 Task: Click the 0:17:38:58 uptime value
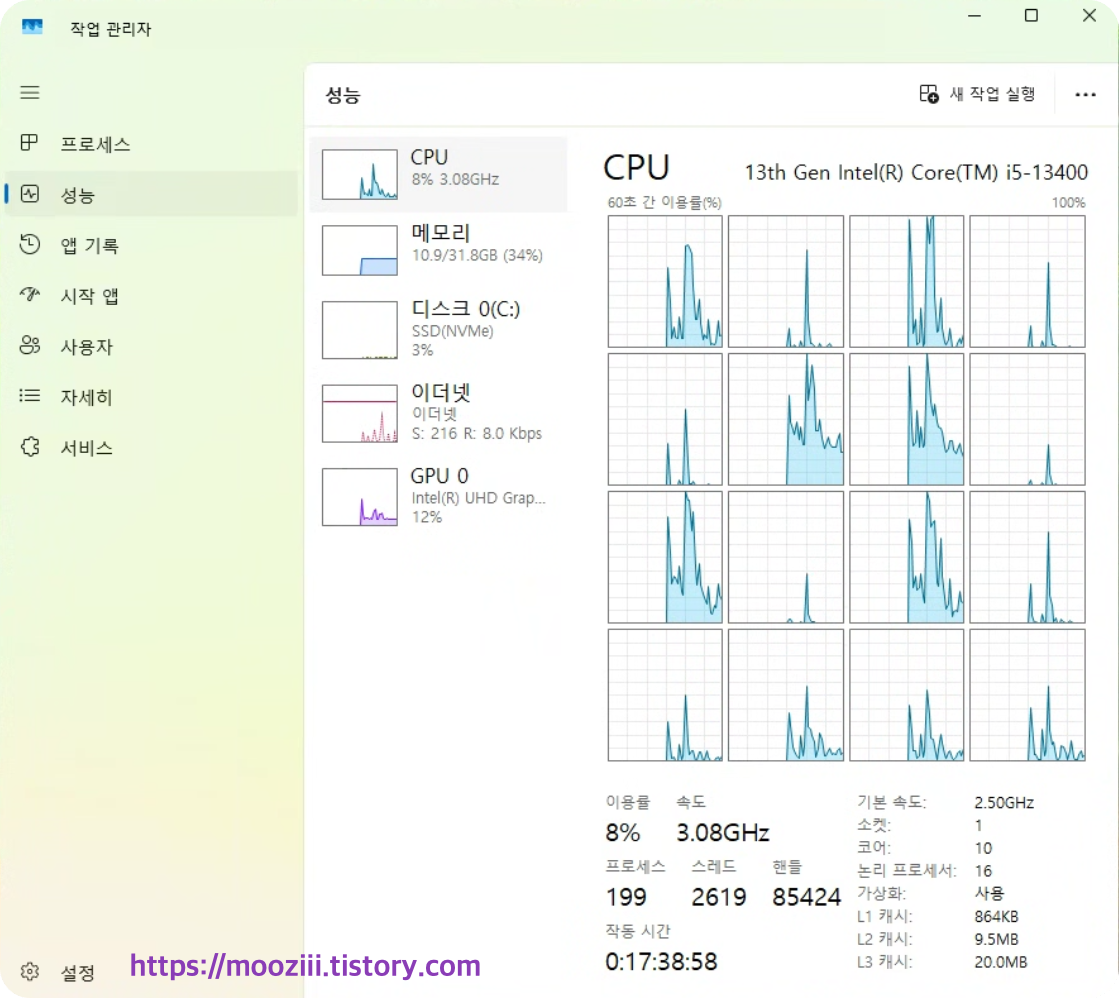(x=661, y=962)
